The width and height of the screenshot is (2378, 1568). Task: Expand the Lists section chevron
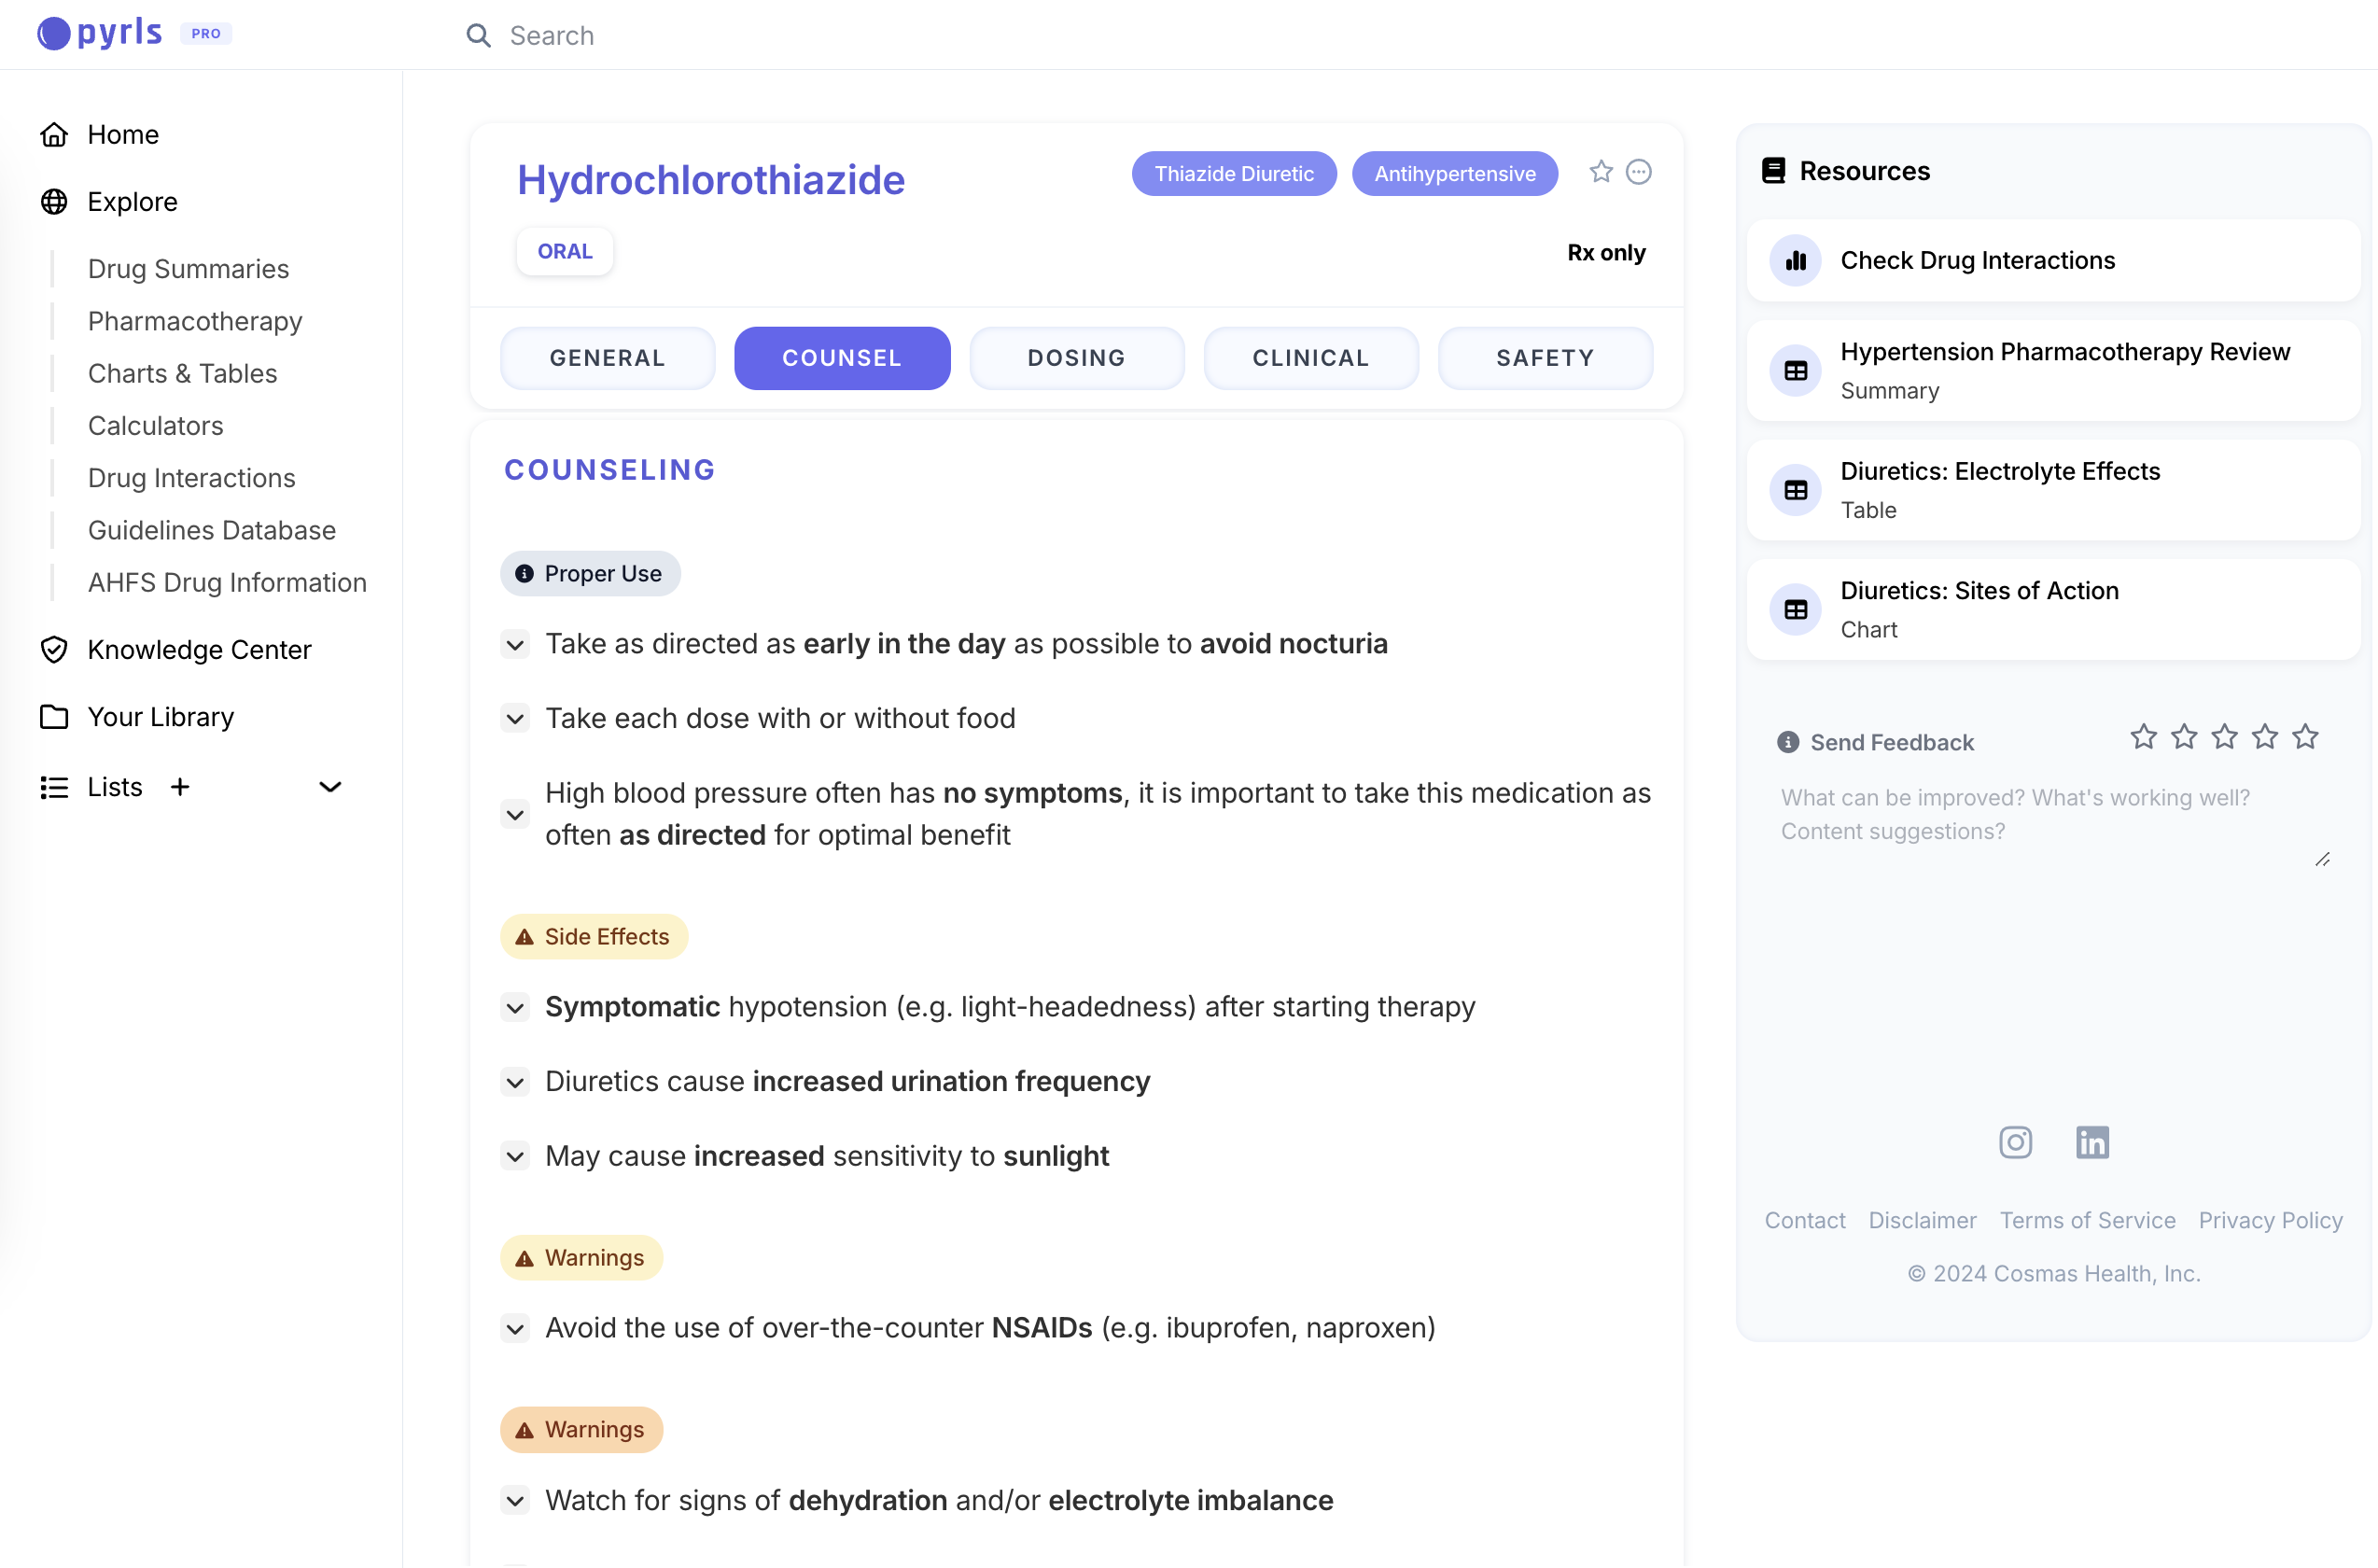pos(330,787)
